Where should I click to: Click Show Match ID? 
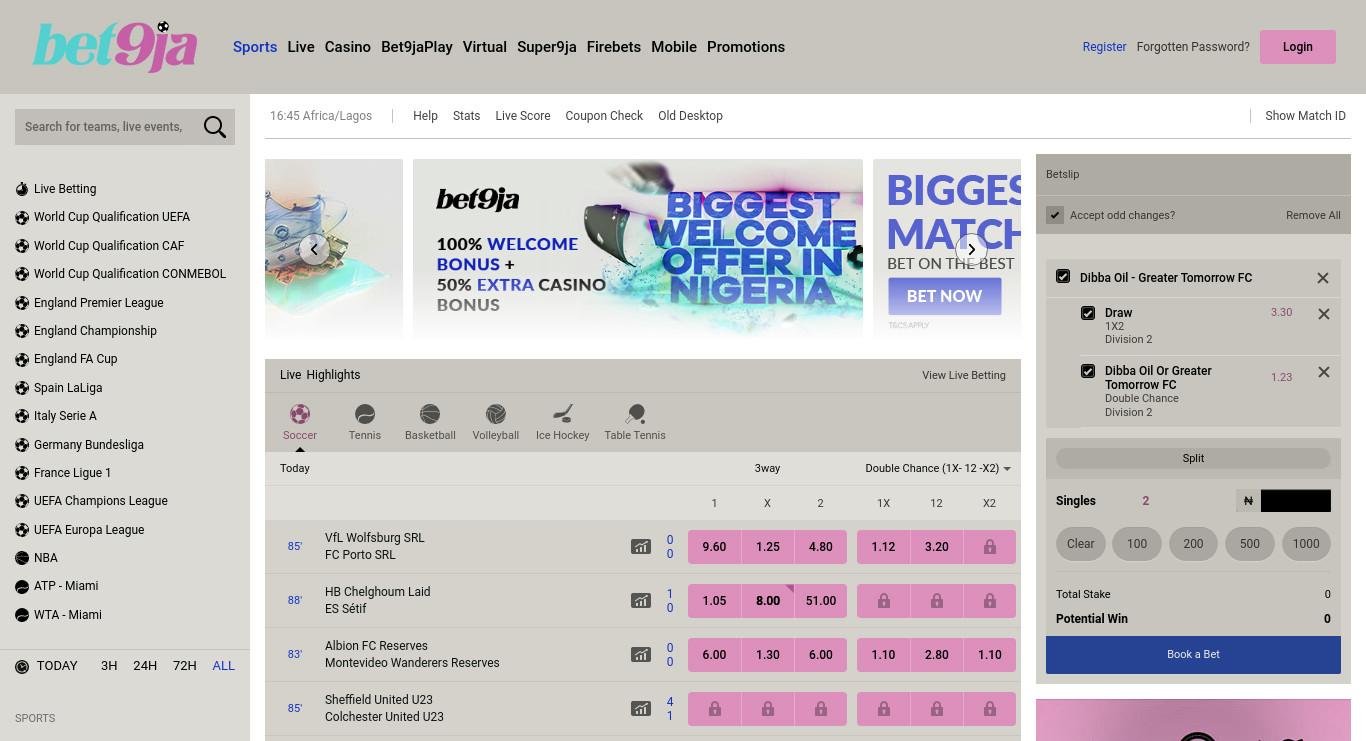point(1305,116)
